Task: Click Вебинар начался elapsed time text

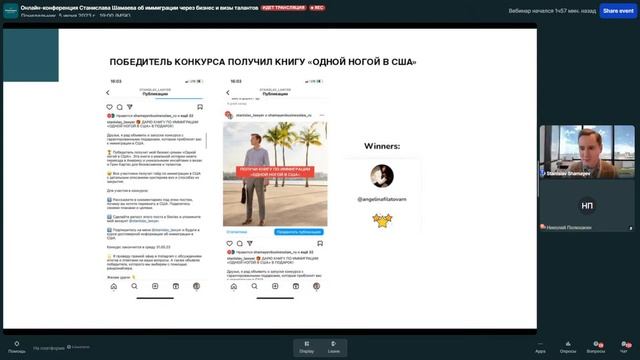Action: 552,11
